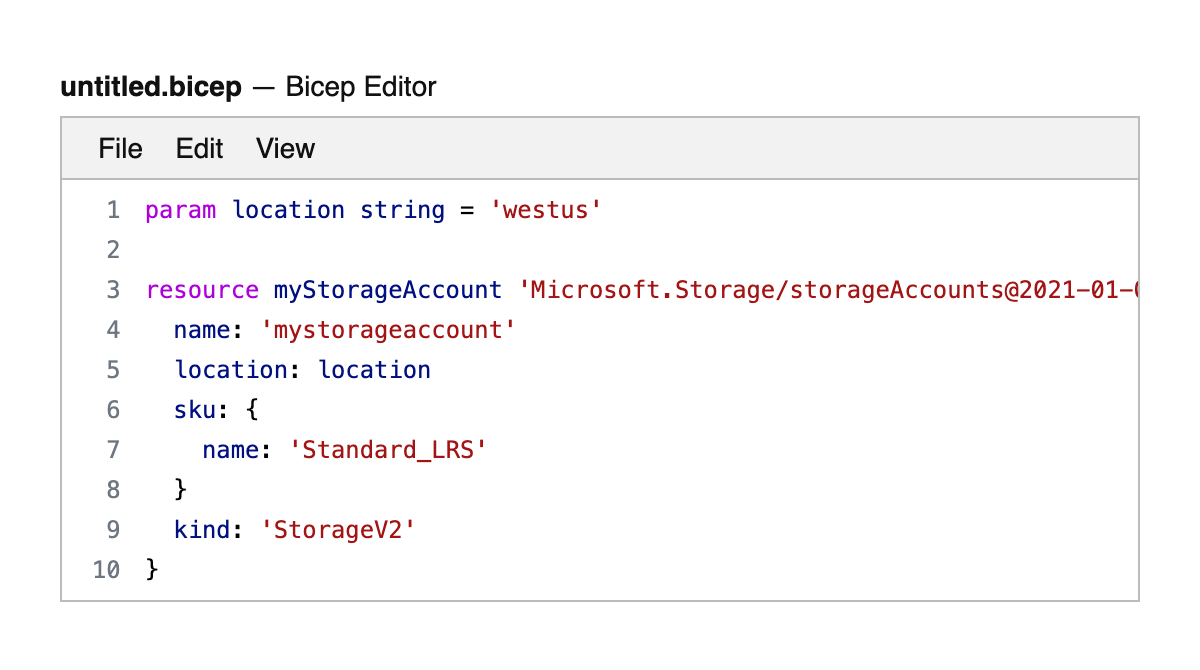Click line number 10 in gutter

click(x=106, y=570)
